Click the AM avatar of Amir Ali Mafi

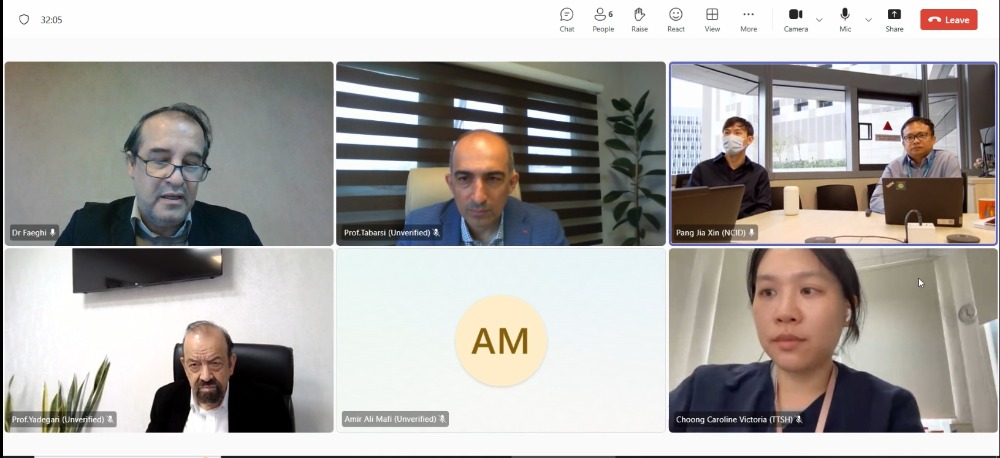point(501,341)
